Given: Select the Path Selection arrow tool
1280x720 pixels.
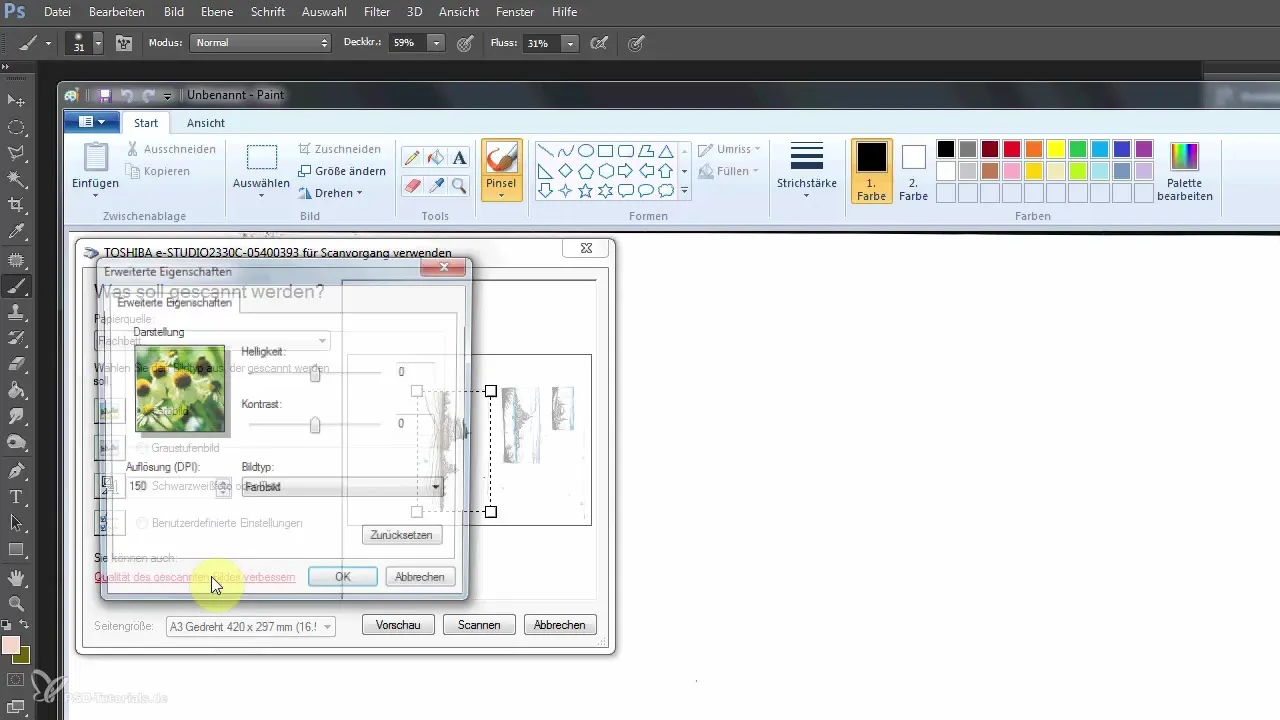Looking at the screenshot, I should [x=16, y=523].
